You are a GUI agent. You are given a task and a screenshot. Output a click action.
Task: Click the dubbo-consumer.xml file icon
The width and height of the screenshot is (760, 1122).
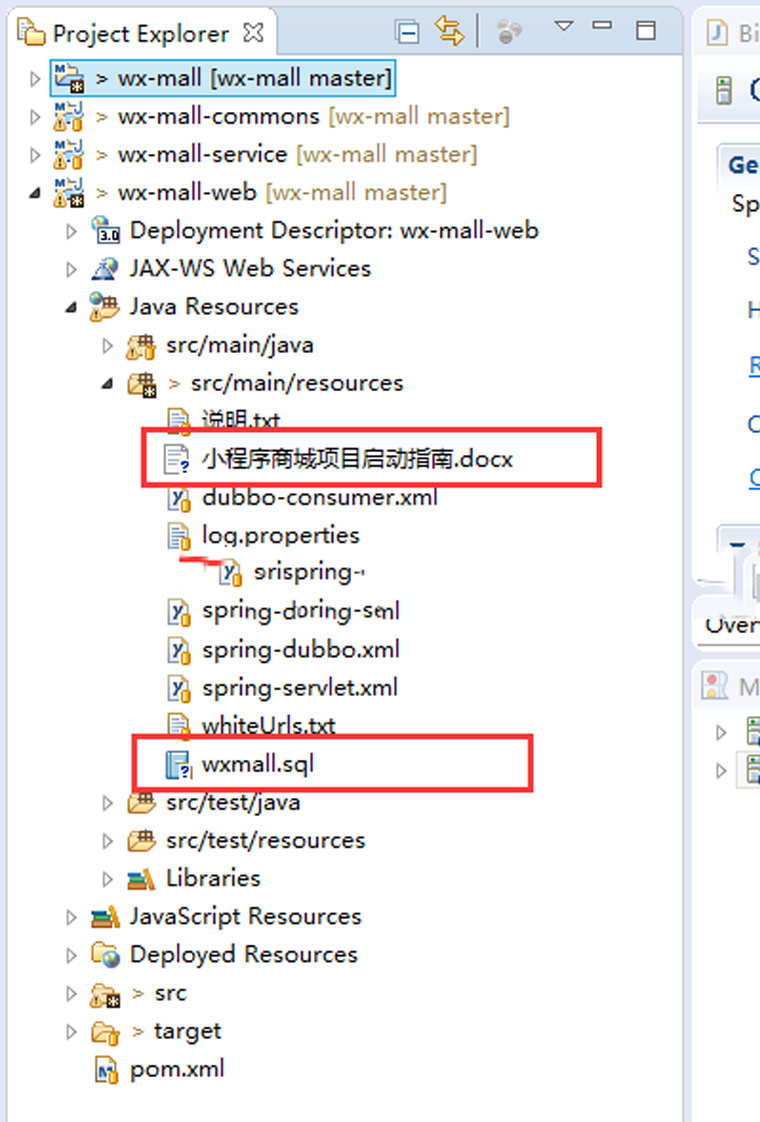coord(178,498)
